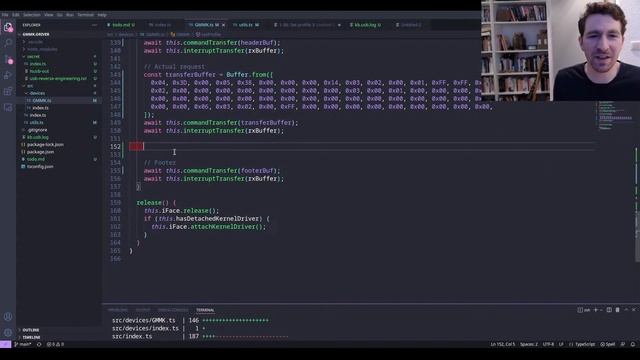Maximize the terminal panel with chevron
640x360 pixels.
pyautogui.click(x=626, y=310)
